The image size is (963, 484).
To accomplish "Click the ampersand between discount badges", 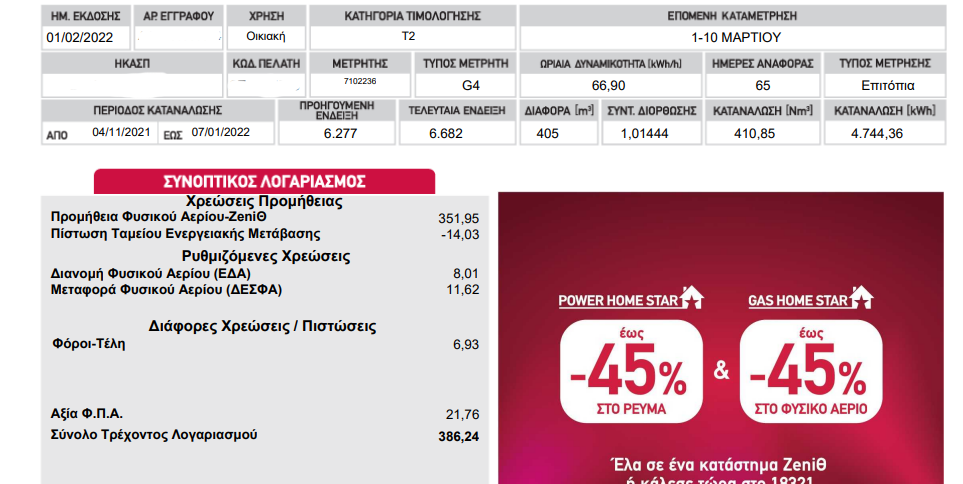I will [722, 370].
